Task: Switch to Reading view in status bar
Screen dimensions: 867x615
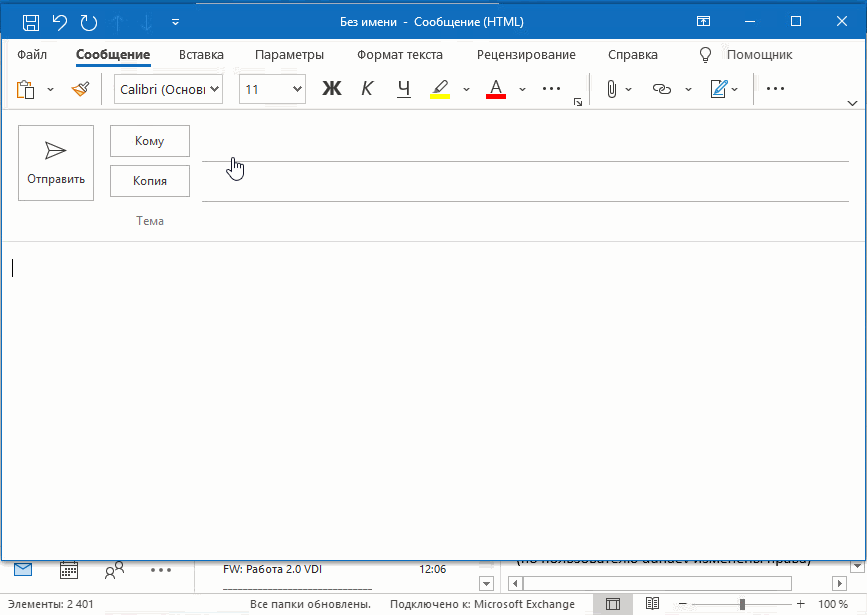Action: 652,603
